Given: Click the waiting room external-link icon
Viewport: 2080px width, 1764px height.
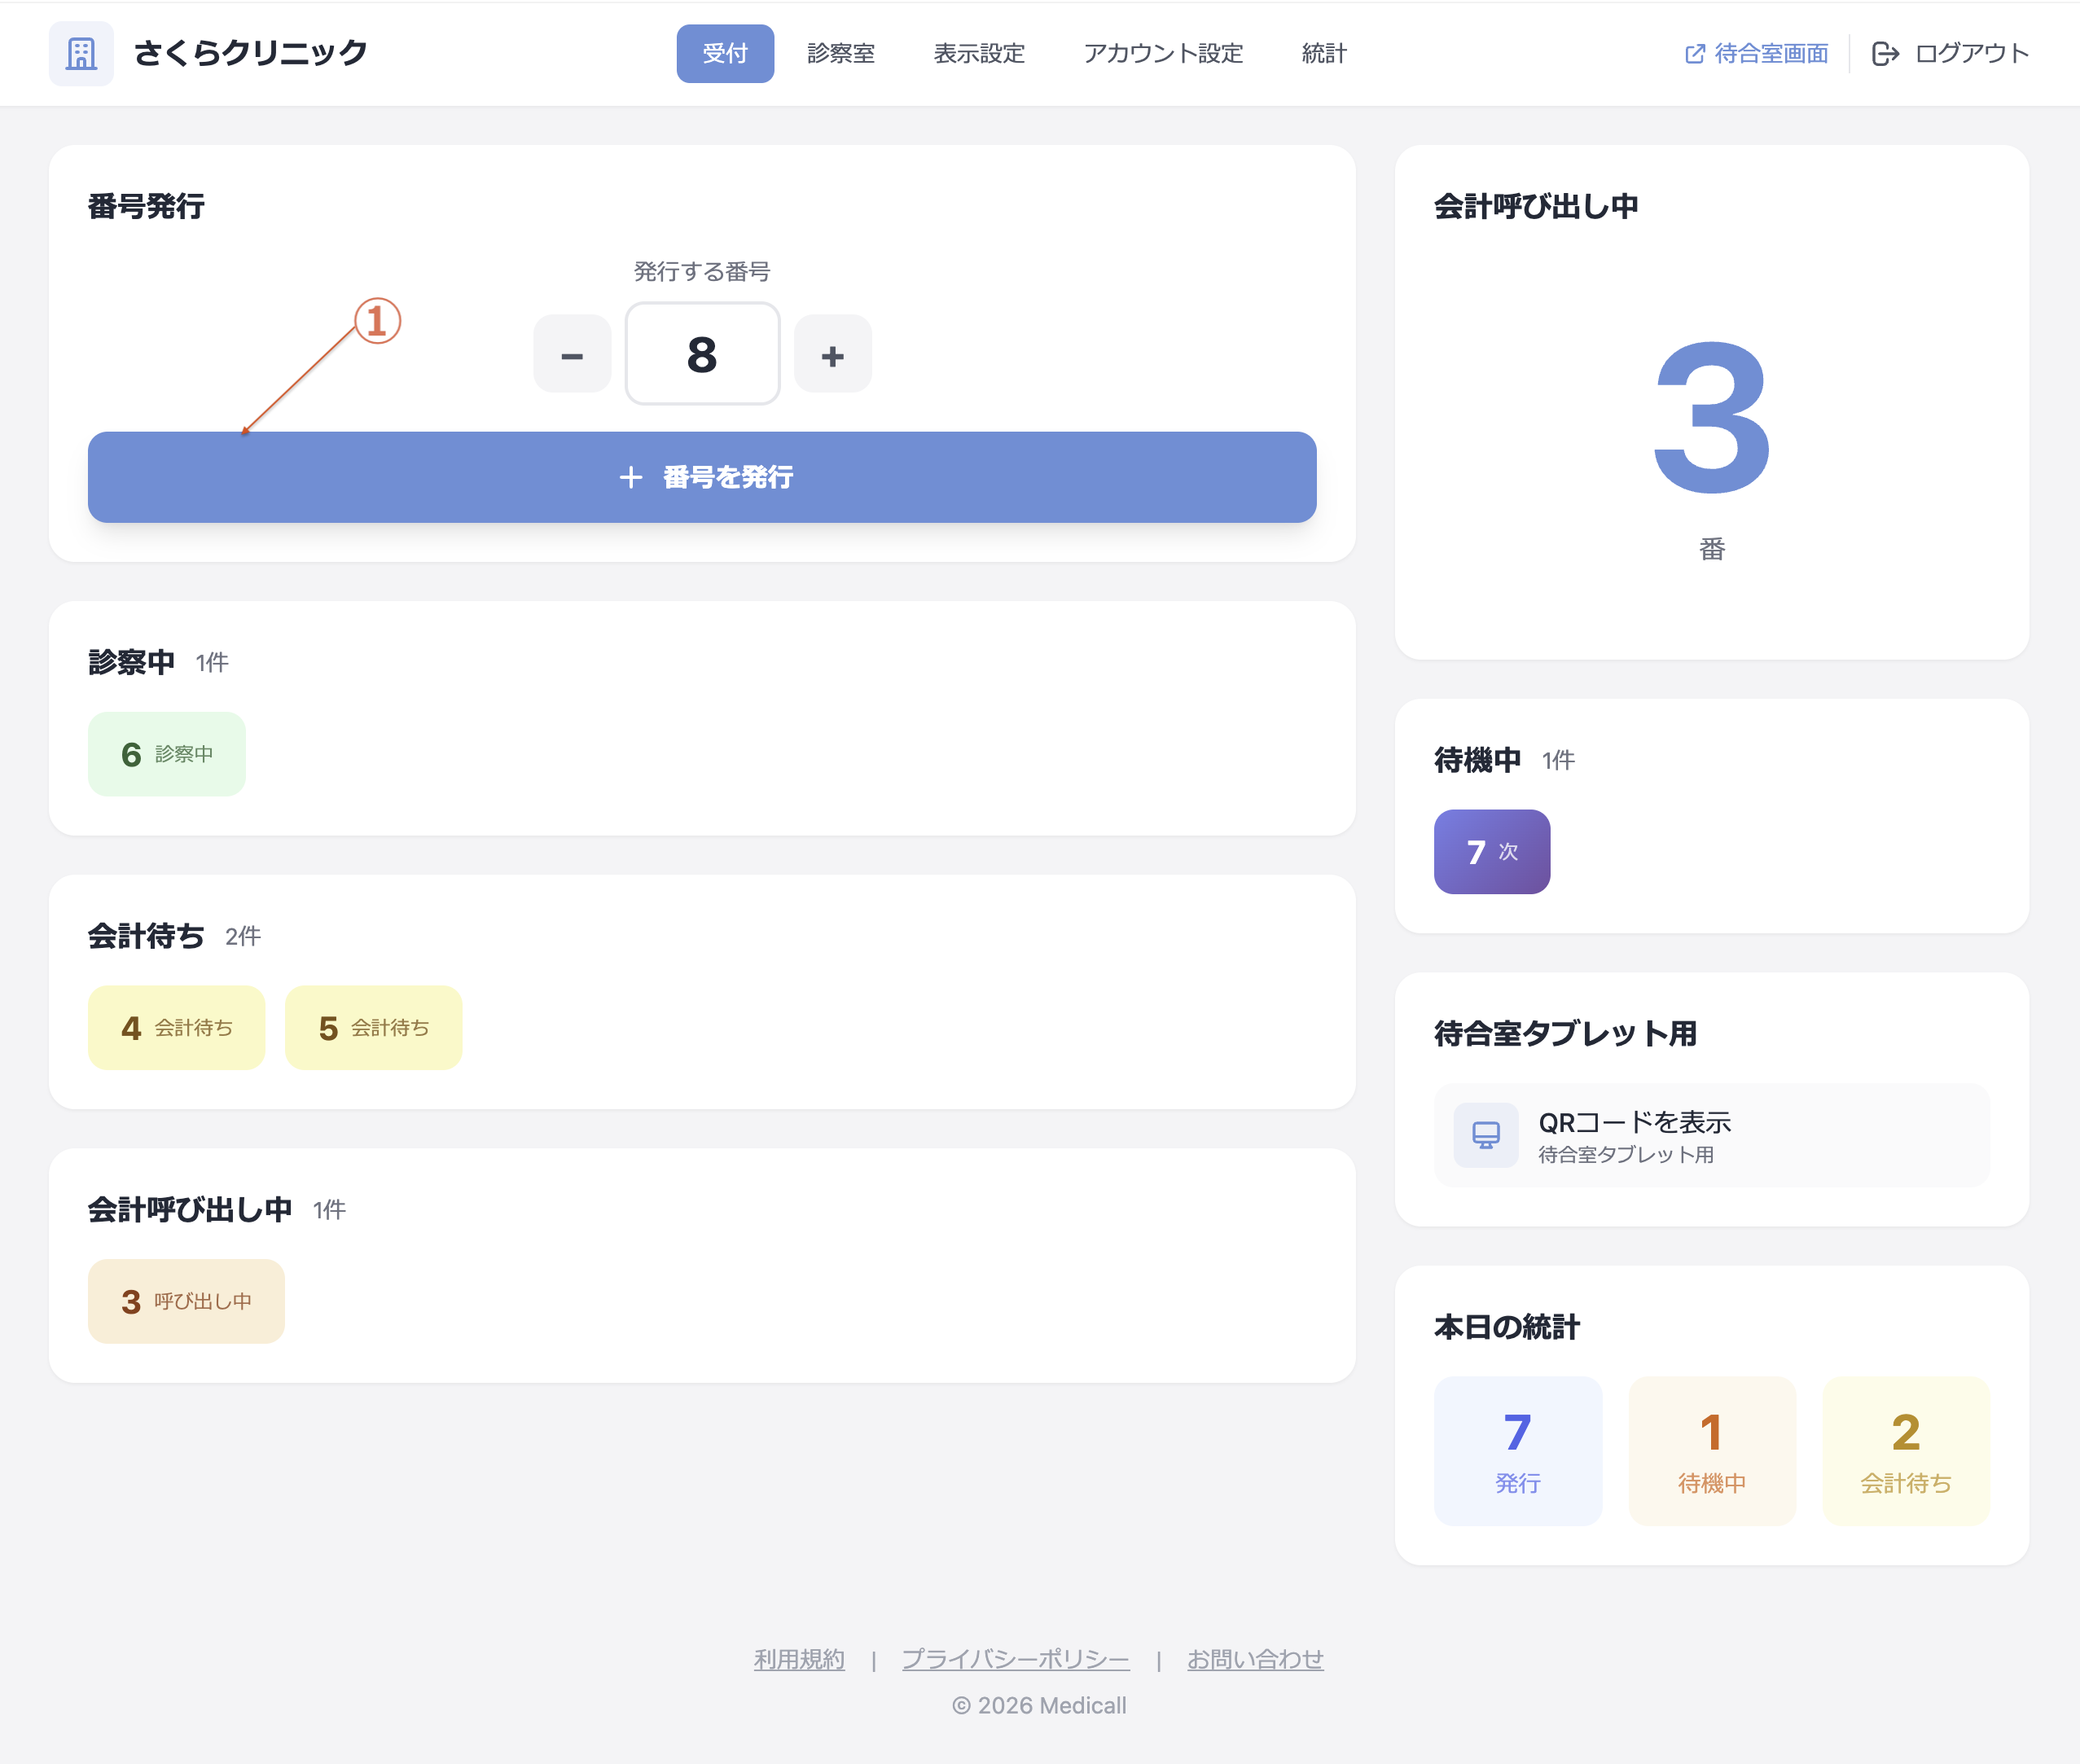Looking at the screenshot, I should pos(1694,53).
